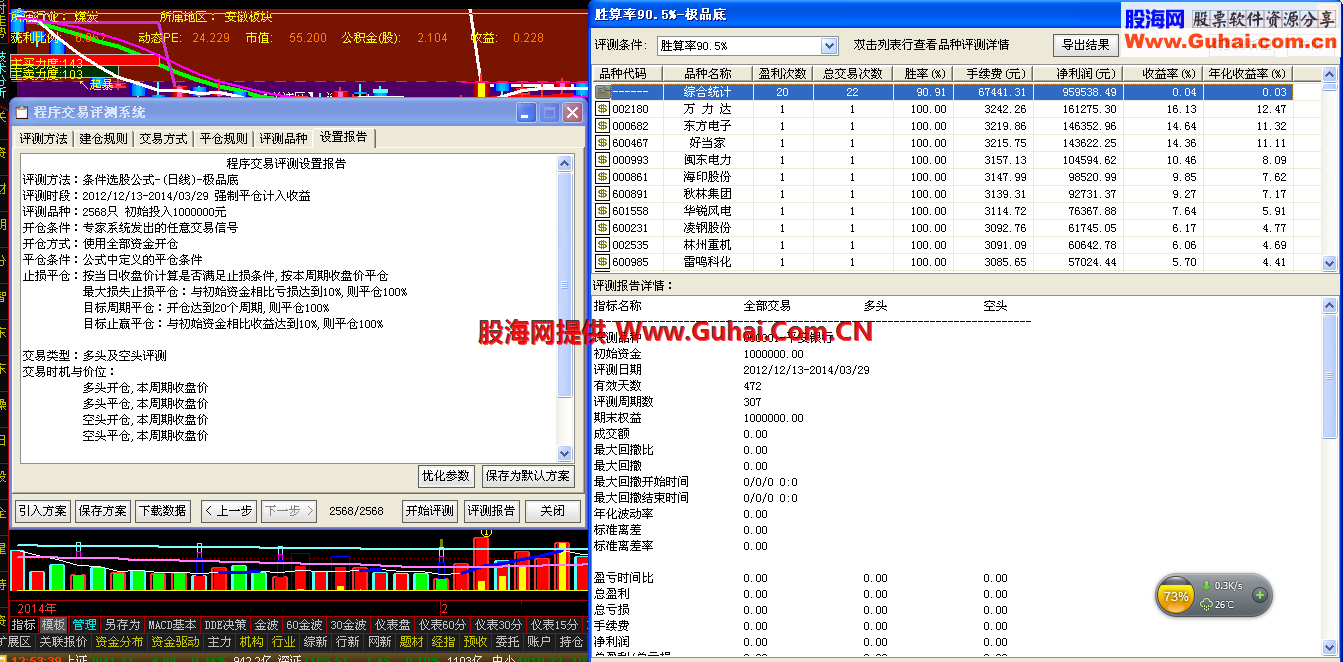Sort by the 年化收益率(%) column header
This screenshot has width=1343, height=662.
[1250, 74]
